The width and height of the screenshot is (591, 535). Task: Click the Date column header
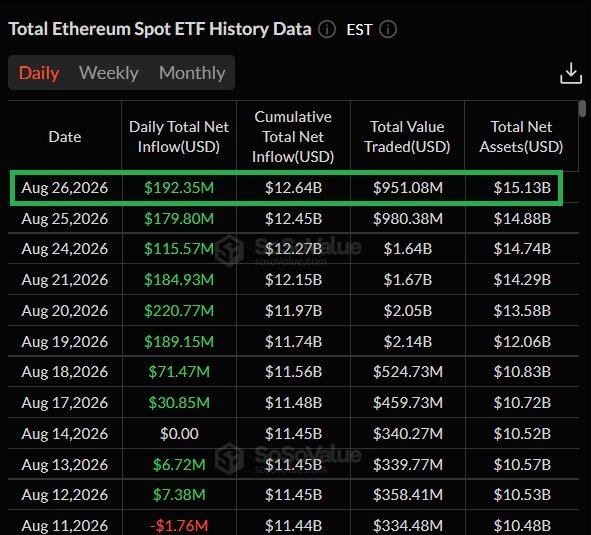tap(65, 136)
